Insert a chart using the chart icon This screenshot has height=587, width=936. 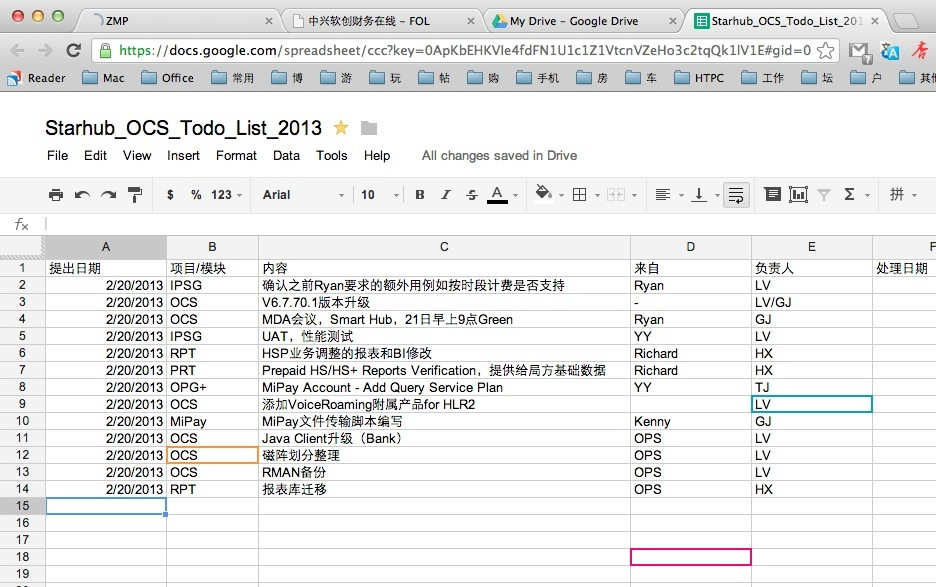pyautogui.click(x=797, y=195)
